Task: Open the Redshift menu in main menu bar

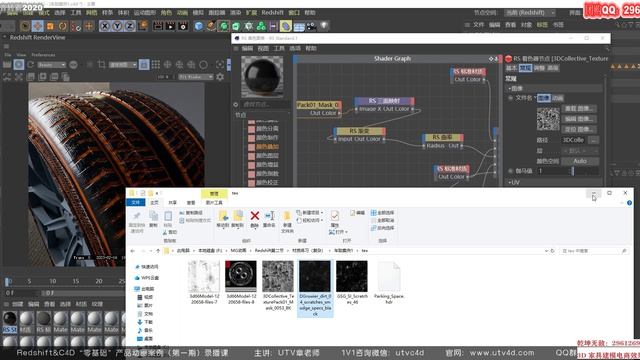Action: pyautogui.click(x=272, y=13)
